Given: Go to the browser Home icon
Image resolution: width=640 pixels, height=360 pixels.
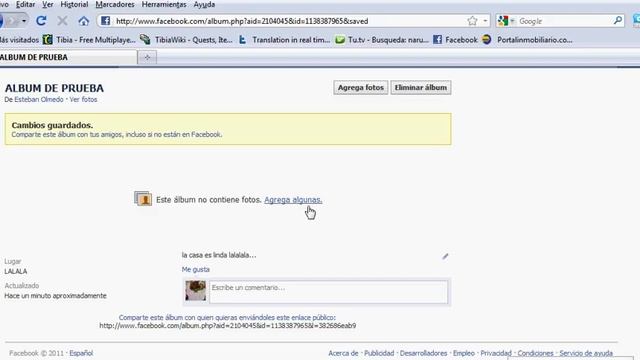Looking at the screenshot, I should tap(84, 21).
